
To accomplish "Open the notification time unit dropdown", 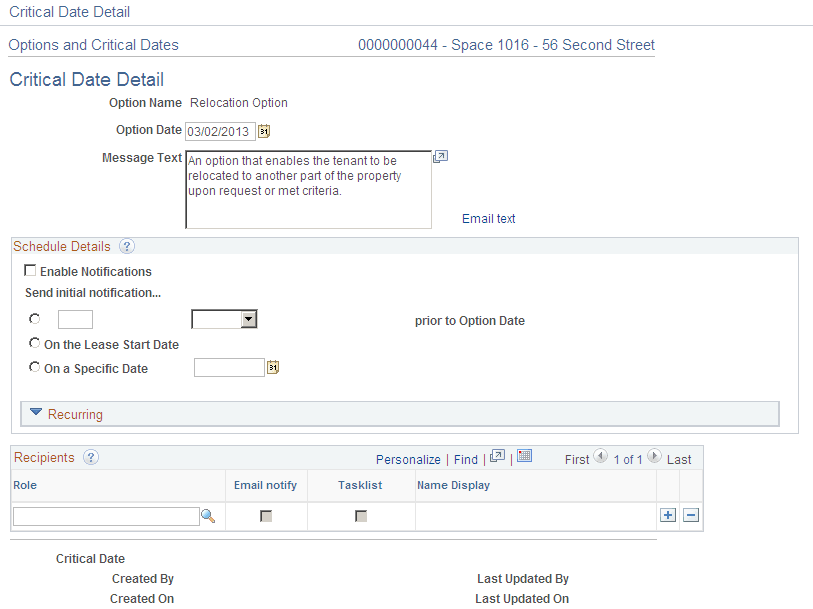I will [x=248, y=318].
